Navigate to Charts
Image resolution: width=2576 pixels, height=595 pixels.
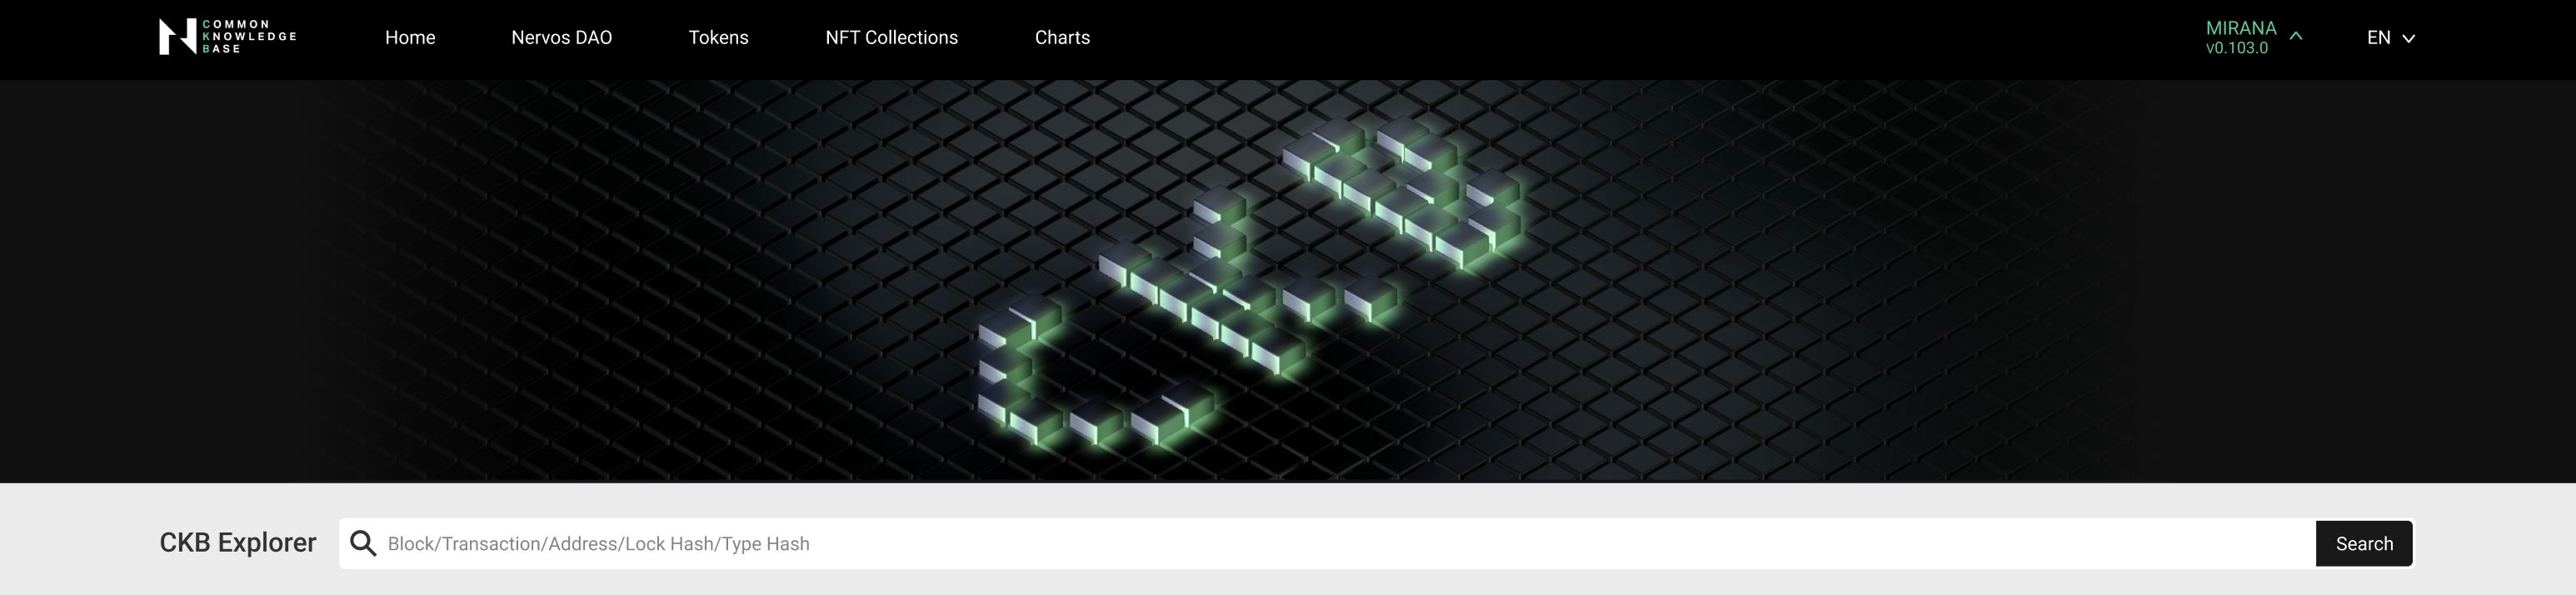(1062, 37)
